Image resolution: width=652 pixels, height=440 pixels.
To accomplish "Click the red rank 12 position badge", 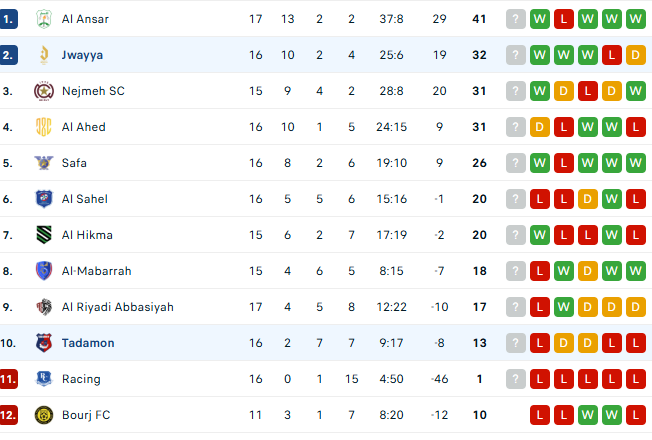I will pos(9,415).
